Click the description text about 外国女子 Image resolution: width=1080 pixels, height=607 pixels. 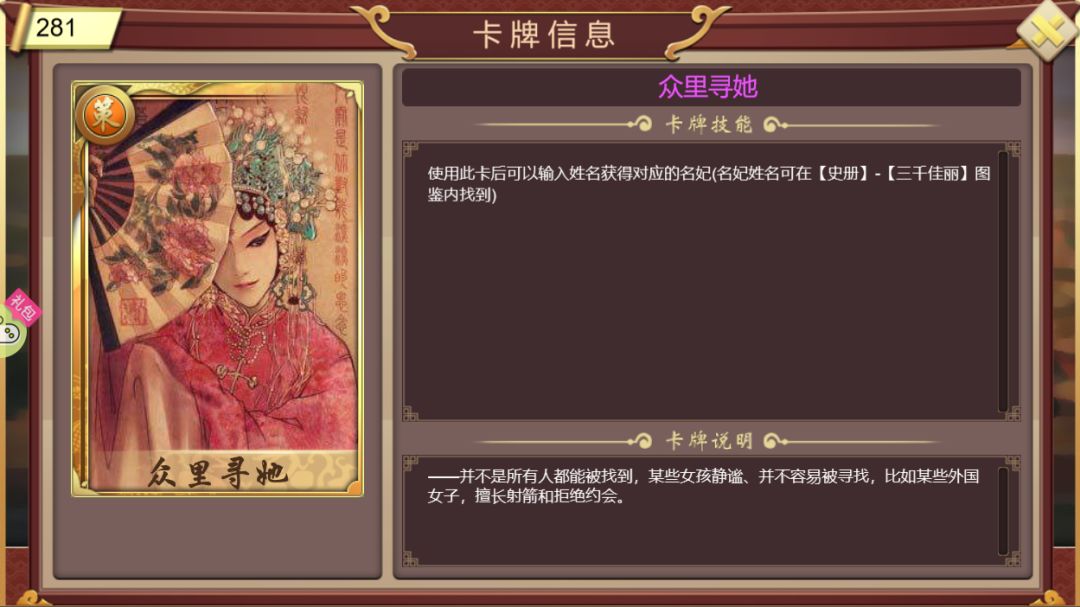703,486
